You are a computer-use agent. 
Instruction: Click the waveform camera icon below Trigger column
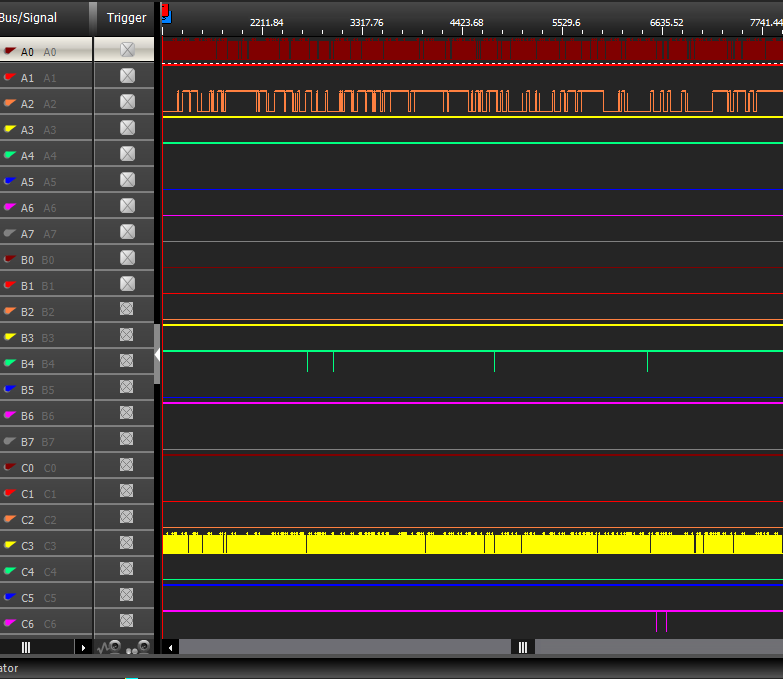coord(108,648)
